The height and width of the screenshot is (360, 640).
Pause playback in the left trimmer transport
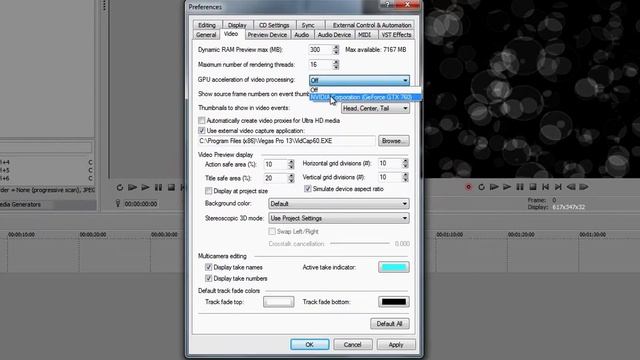coord(158,188)
